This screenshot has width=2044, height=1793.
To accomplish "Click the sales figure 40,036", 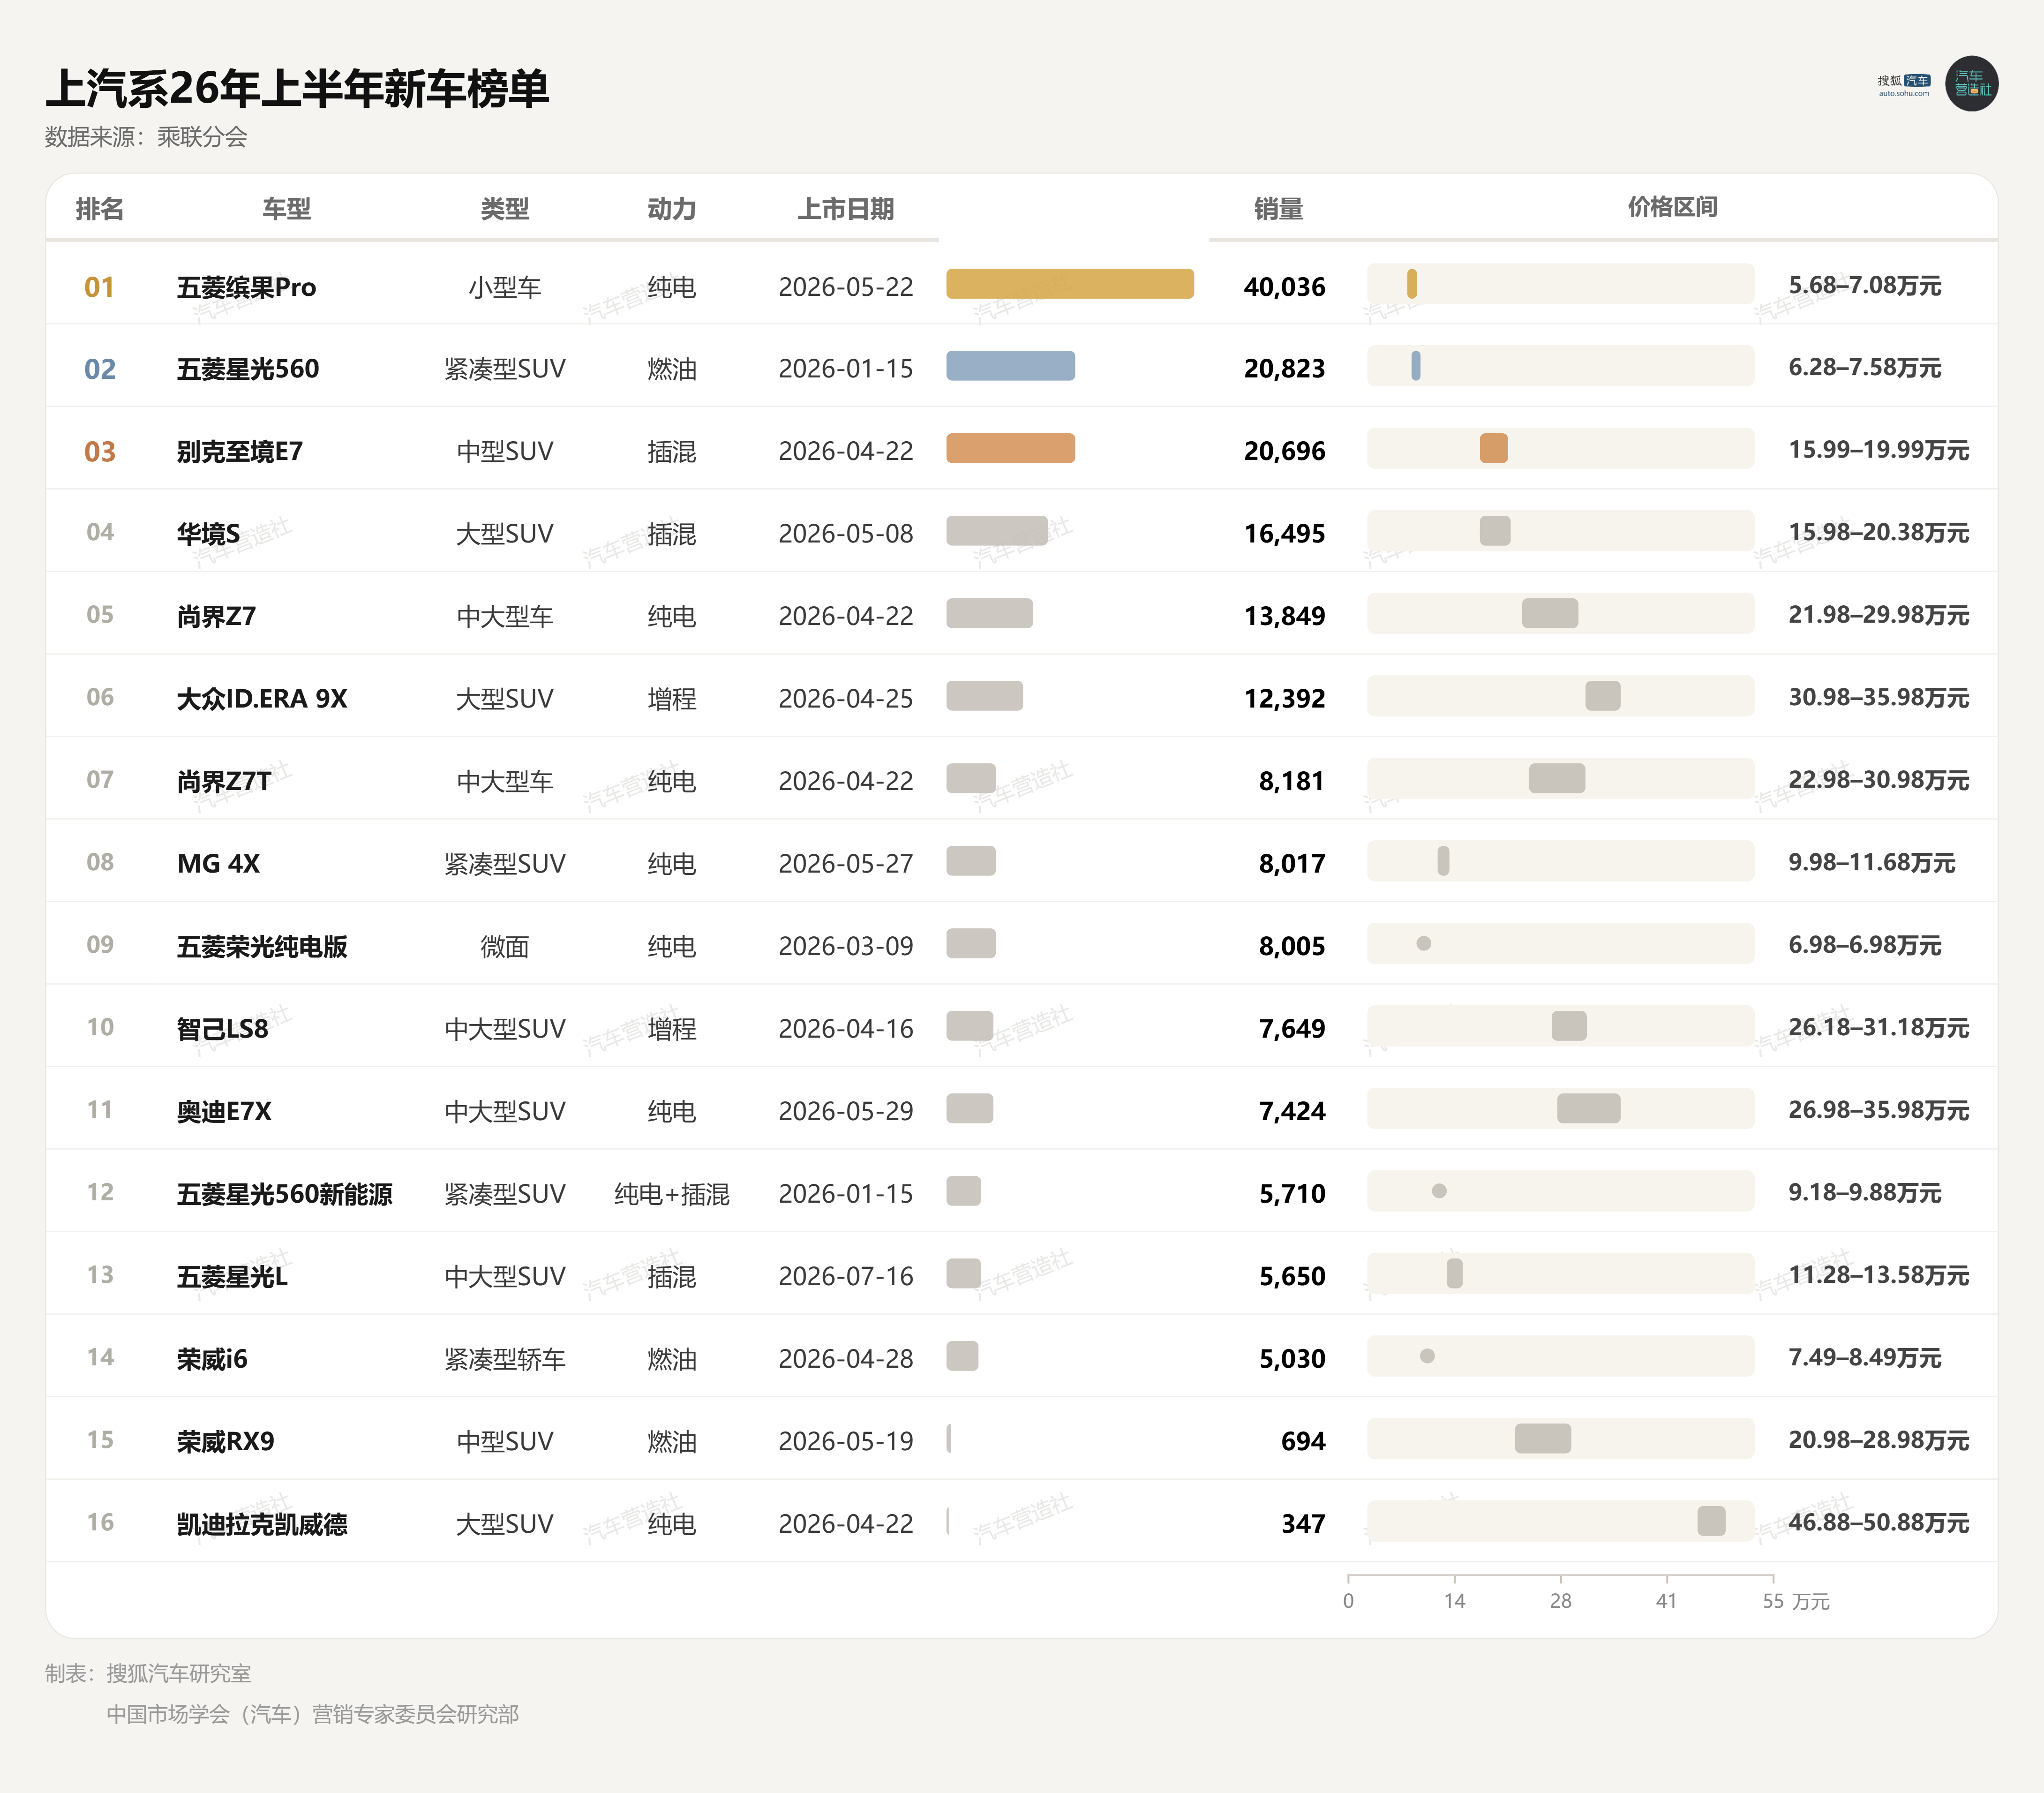I will [x=1284, y=288].
